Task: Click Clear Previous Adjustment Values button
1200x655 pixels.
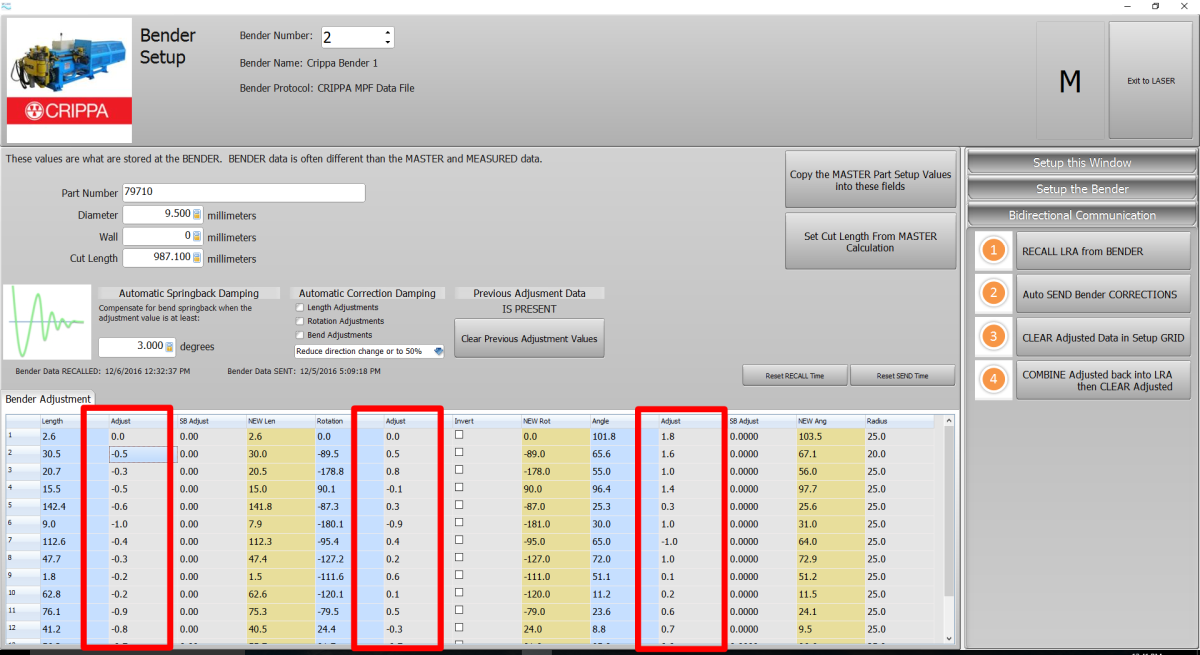Action: pos(529,339)
